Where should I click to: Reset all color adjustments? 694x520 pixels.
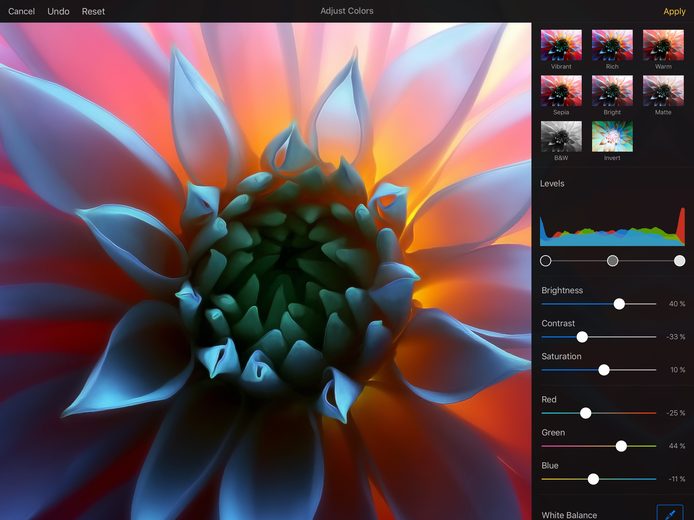tap(93, 12)
